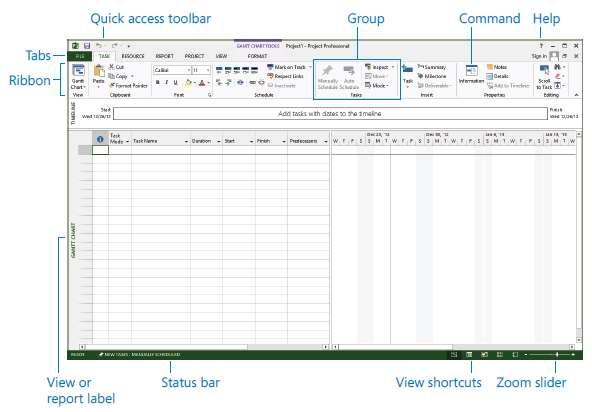The image size is (592, 412).
Task: Click New Tasks: Manually Scheduled in status bar
Action: pos(139,355)
